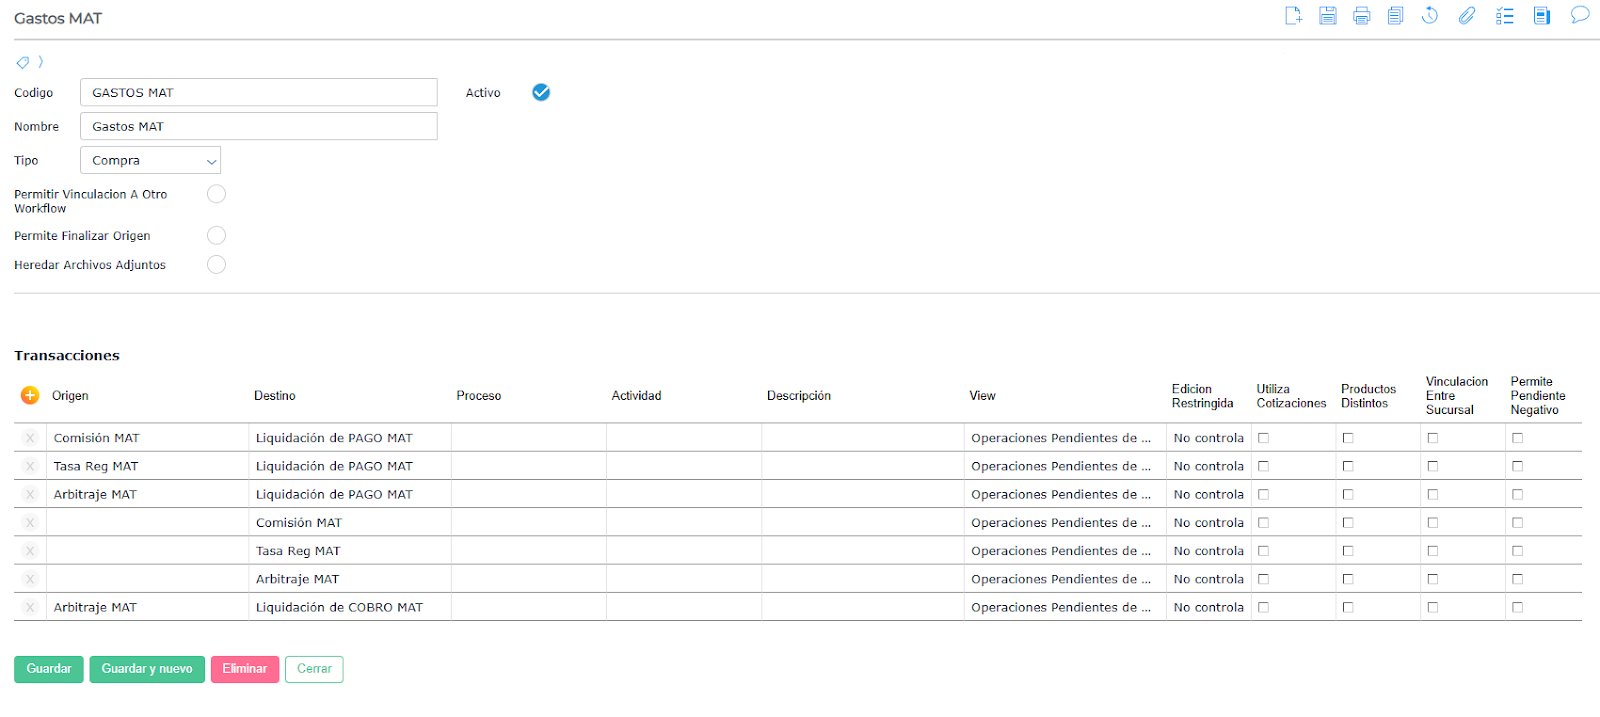Click Guardar y nuevo button
This screenshot has width=1600, height=717.
click(x=147, y=669)
